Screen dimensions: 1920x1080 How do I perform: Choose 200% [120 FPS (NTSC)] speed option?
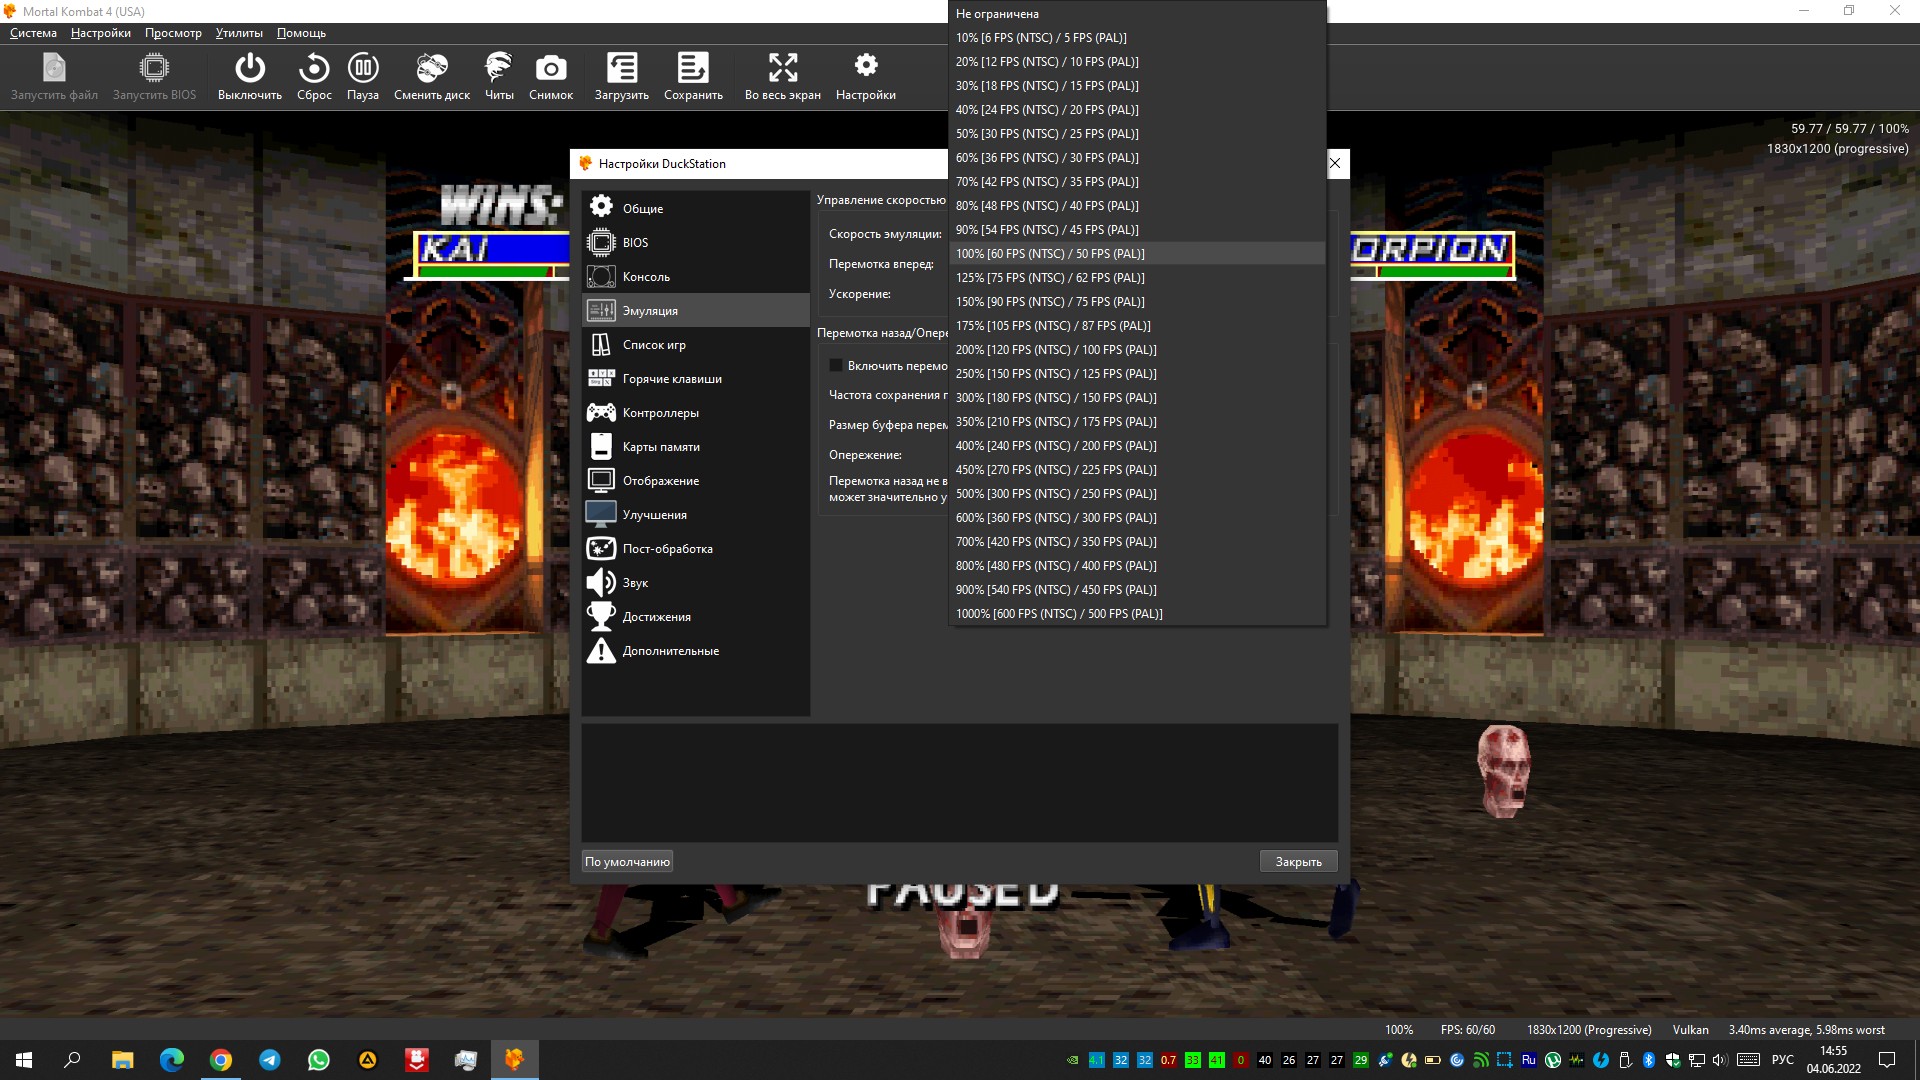1137,350
